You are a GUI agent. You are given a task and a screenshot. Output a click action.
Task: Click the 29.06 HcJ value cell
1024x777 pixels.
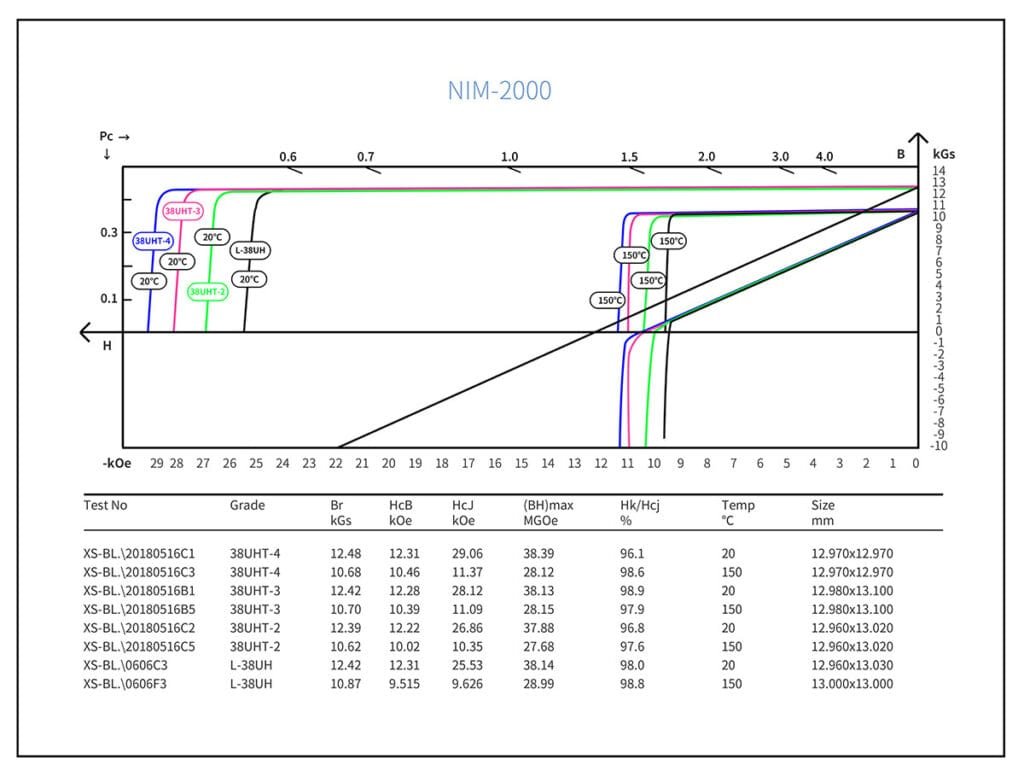tap(468, 553)
